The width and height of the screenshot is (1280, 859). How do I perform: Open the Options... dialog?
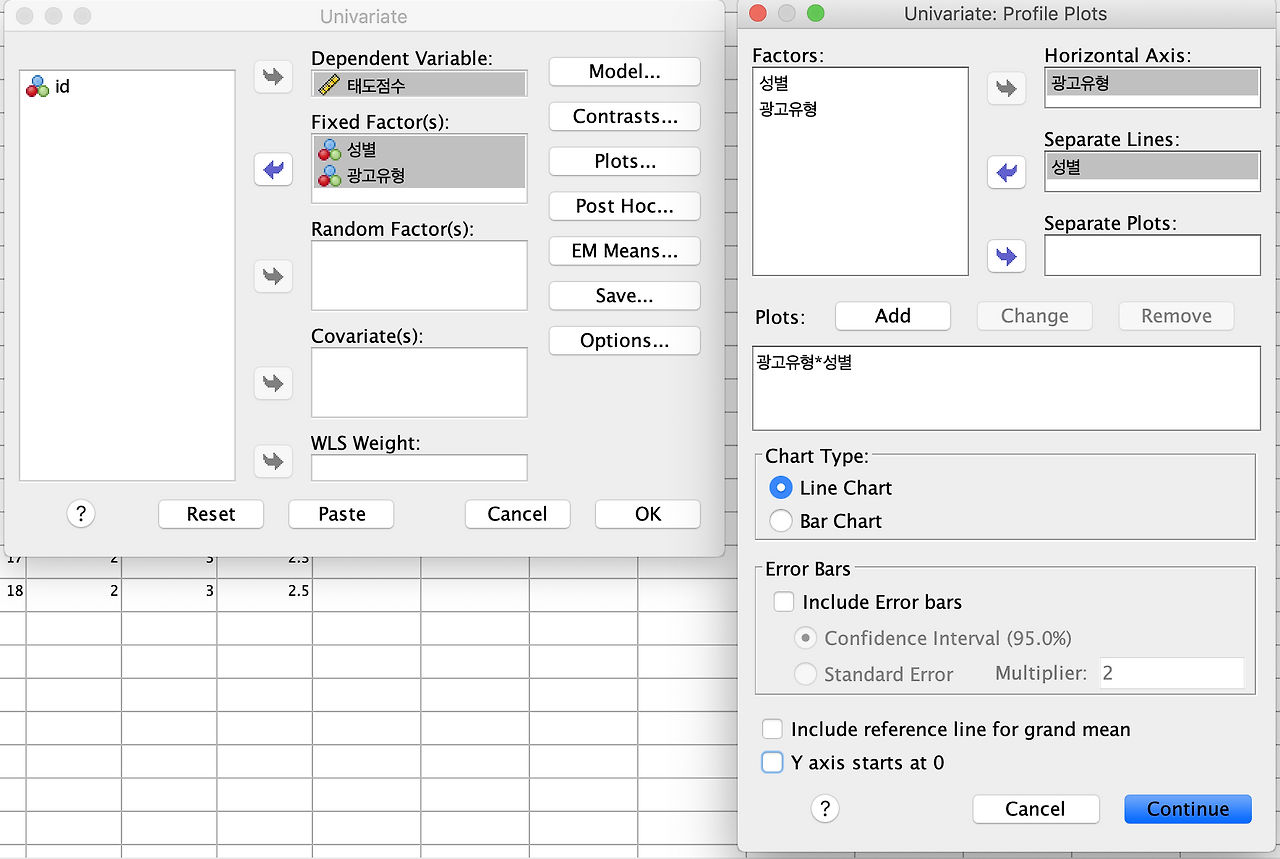click(624, 341)
